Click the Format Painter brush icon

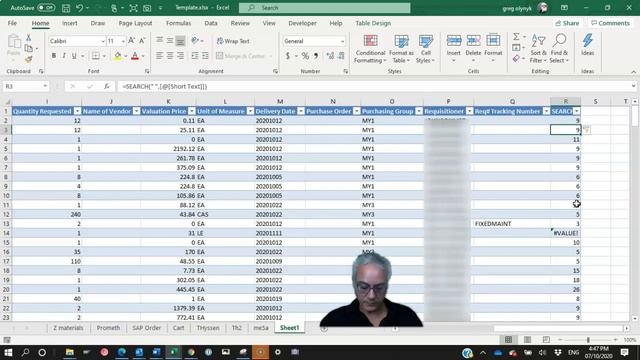tap(28, 60)
